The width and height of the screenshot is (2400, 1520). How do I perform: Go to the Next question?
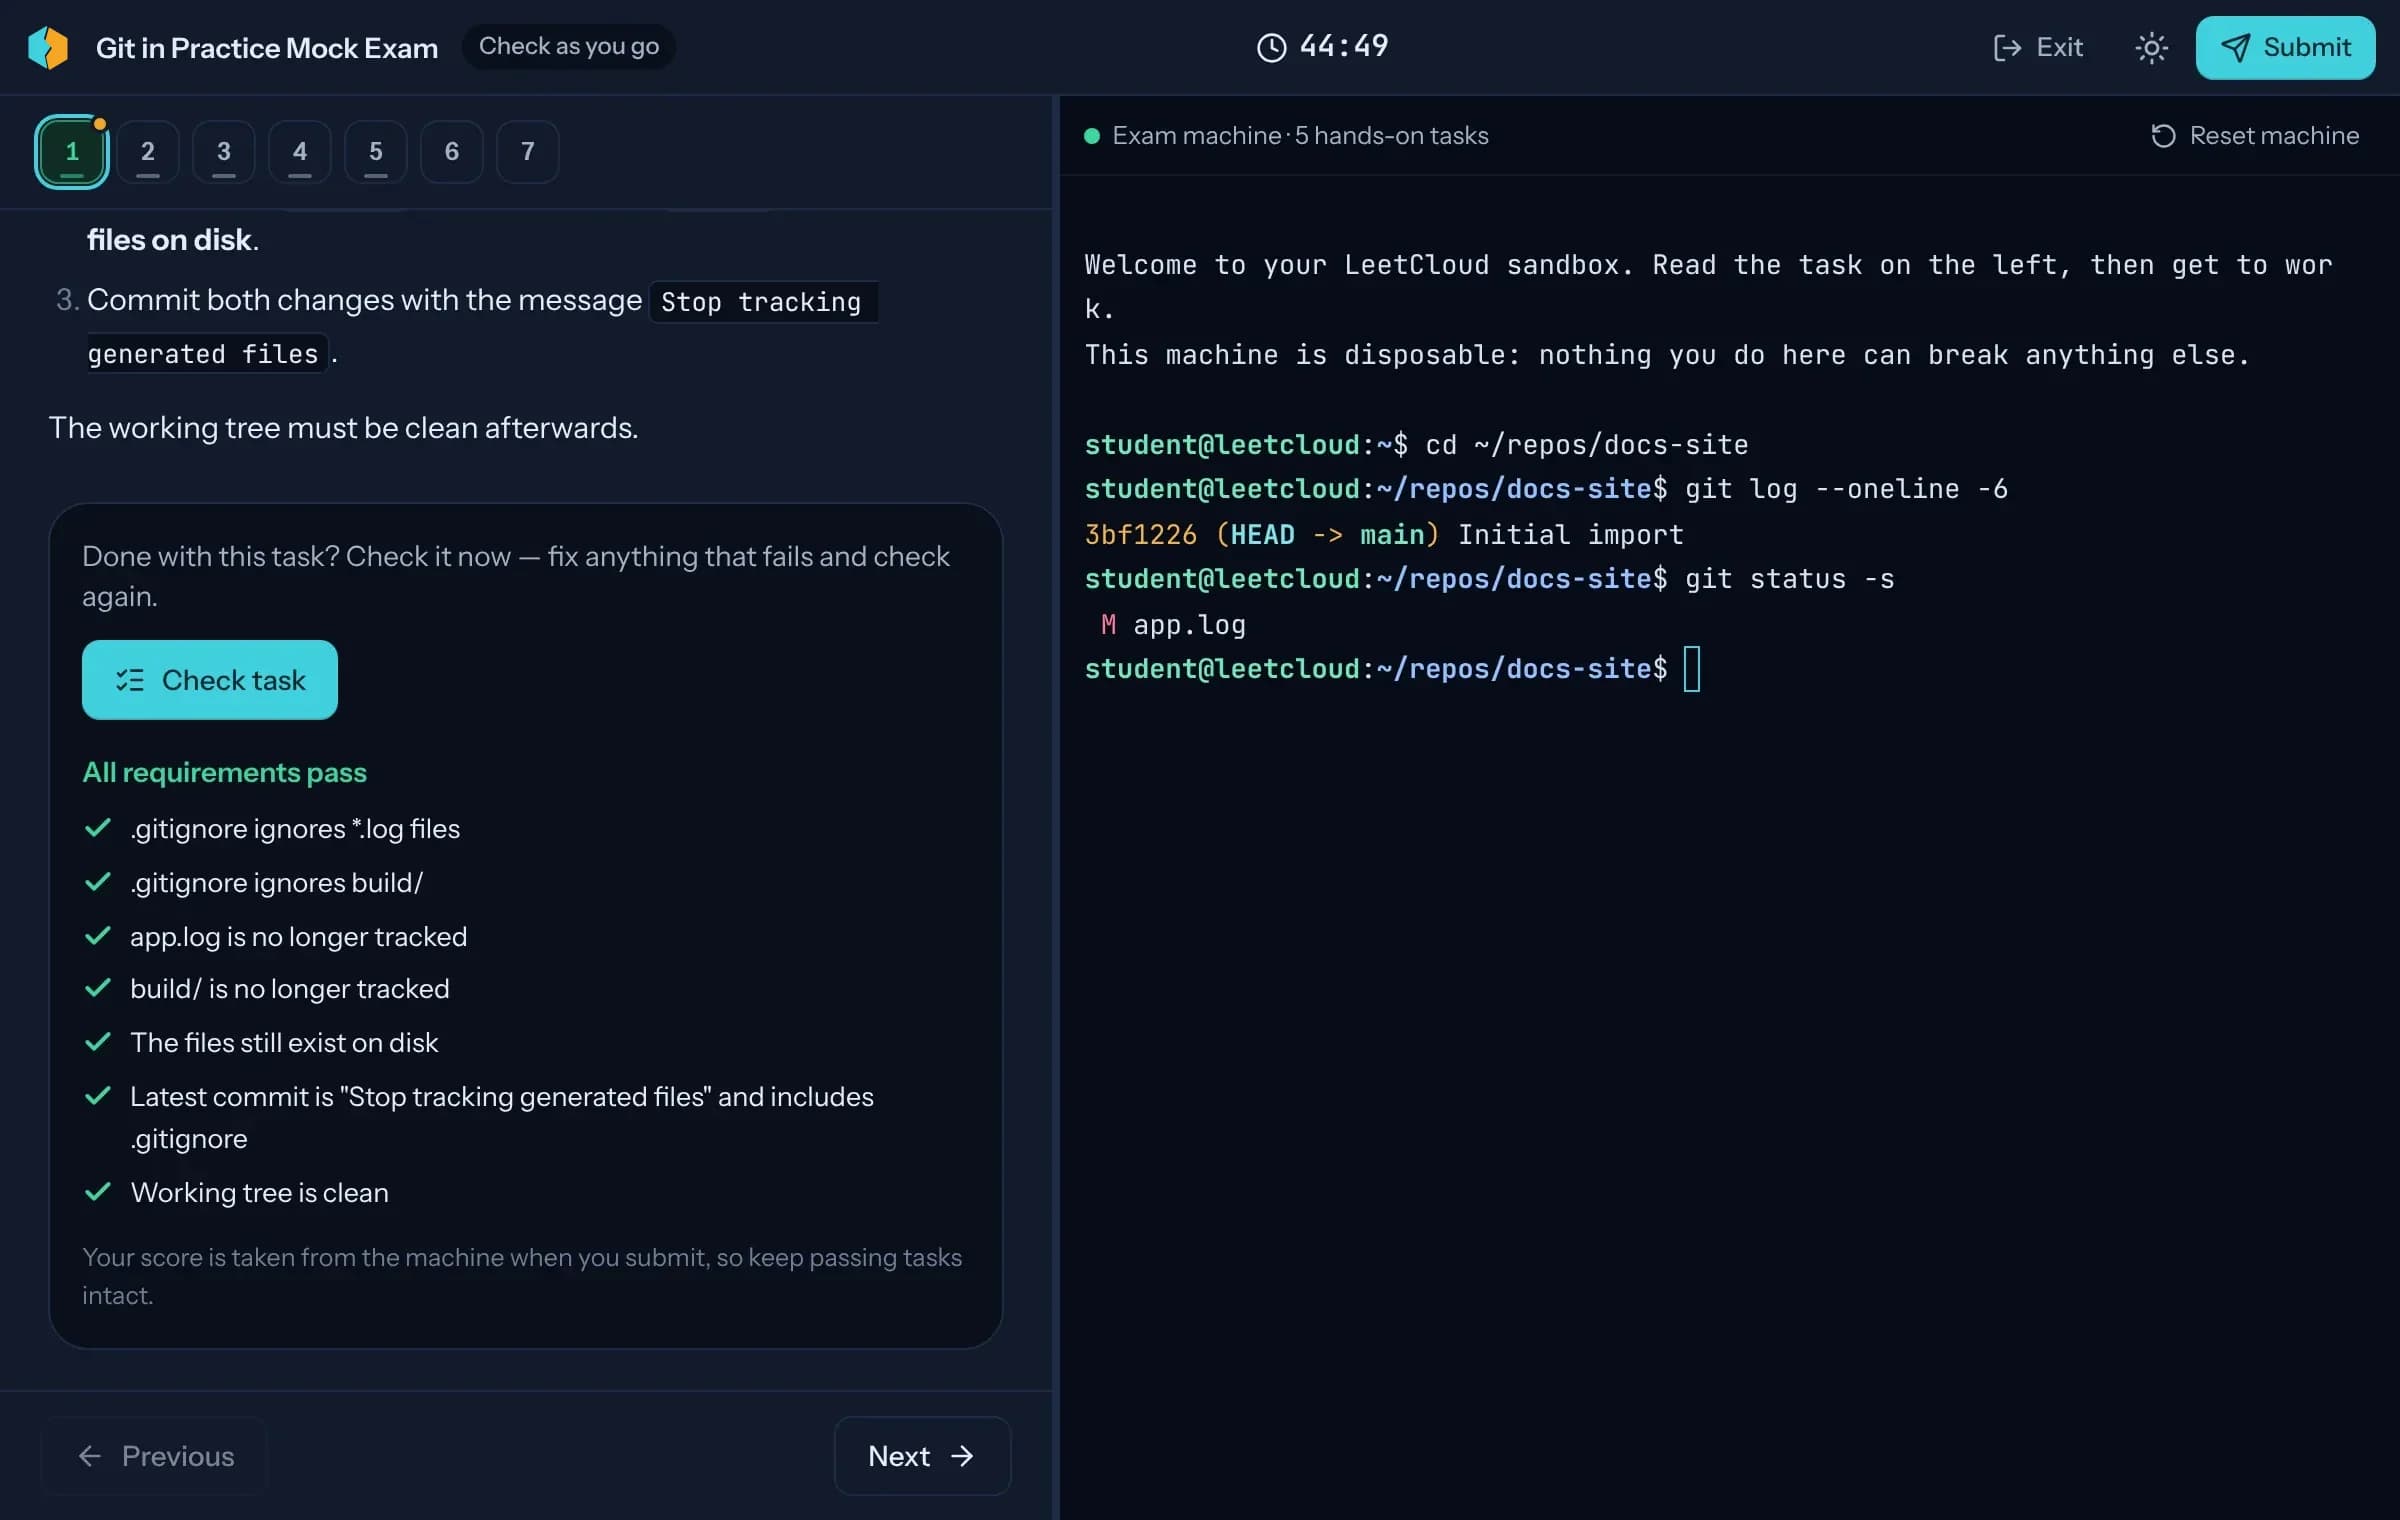922,1456
